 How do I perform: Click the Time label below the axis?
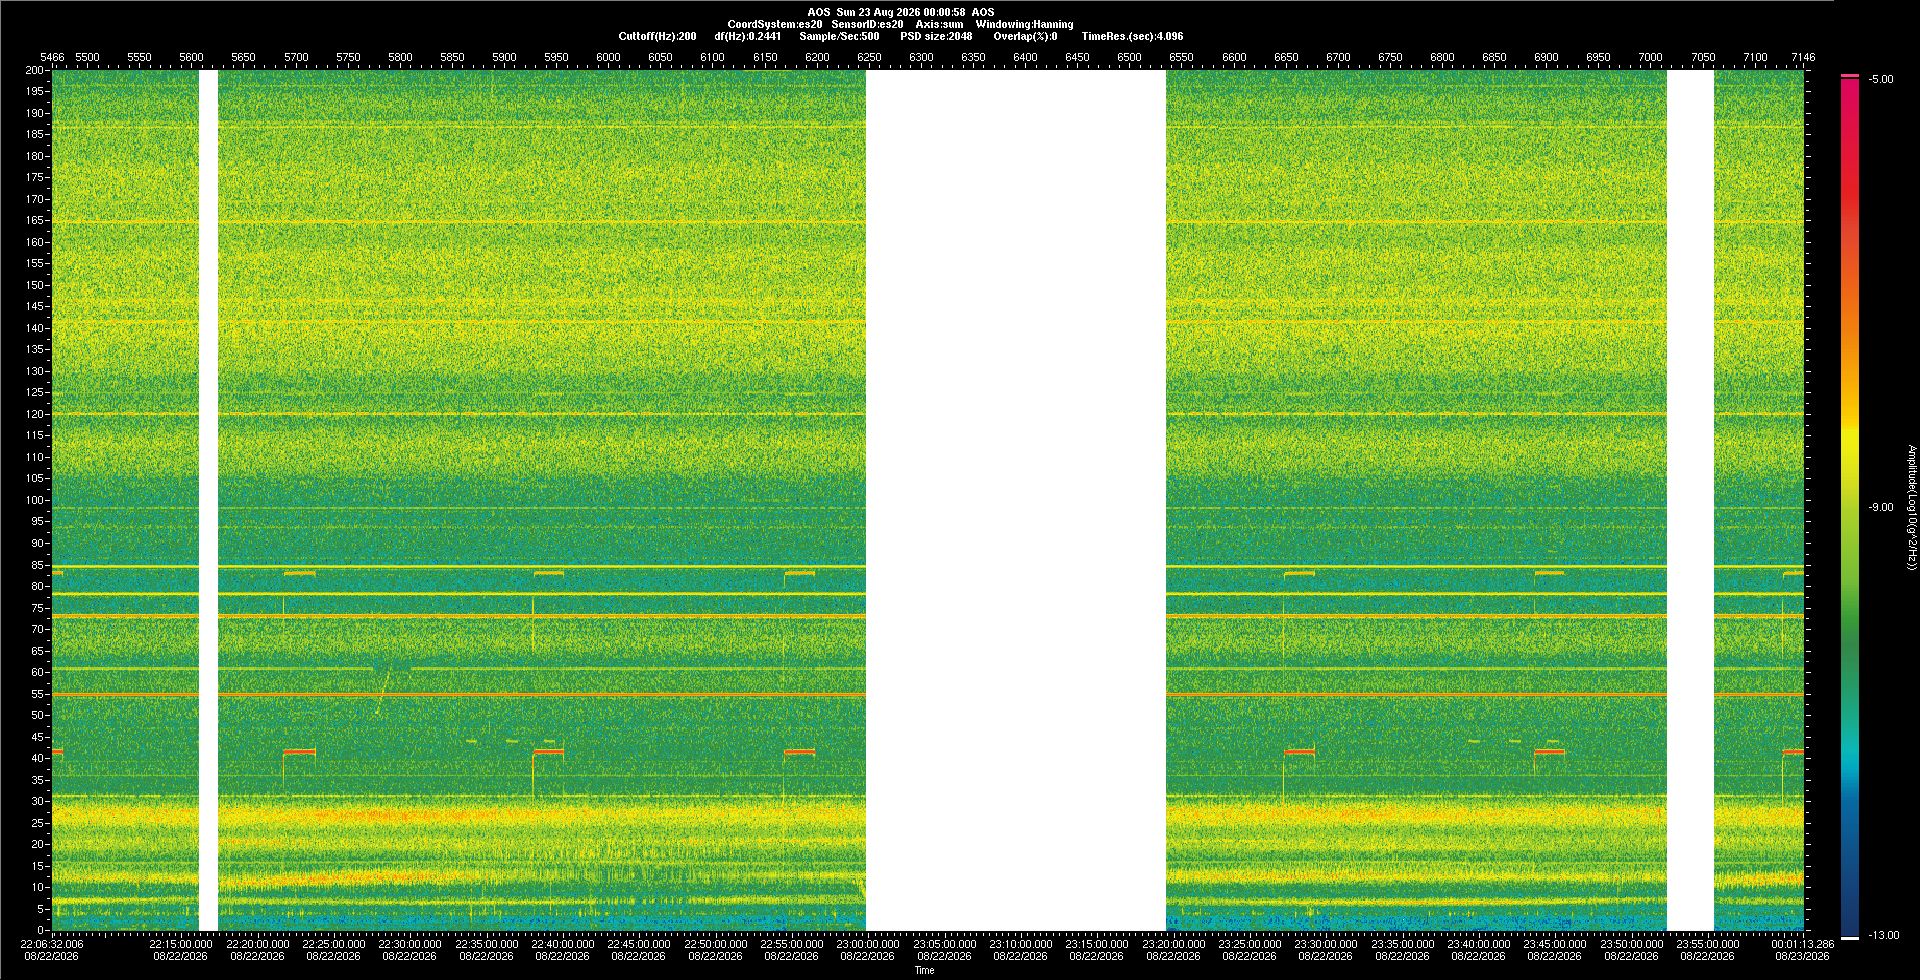[924, 970]
